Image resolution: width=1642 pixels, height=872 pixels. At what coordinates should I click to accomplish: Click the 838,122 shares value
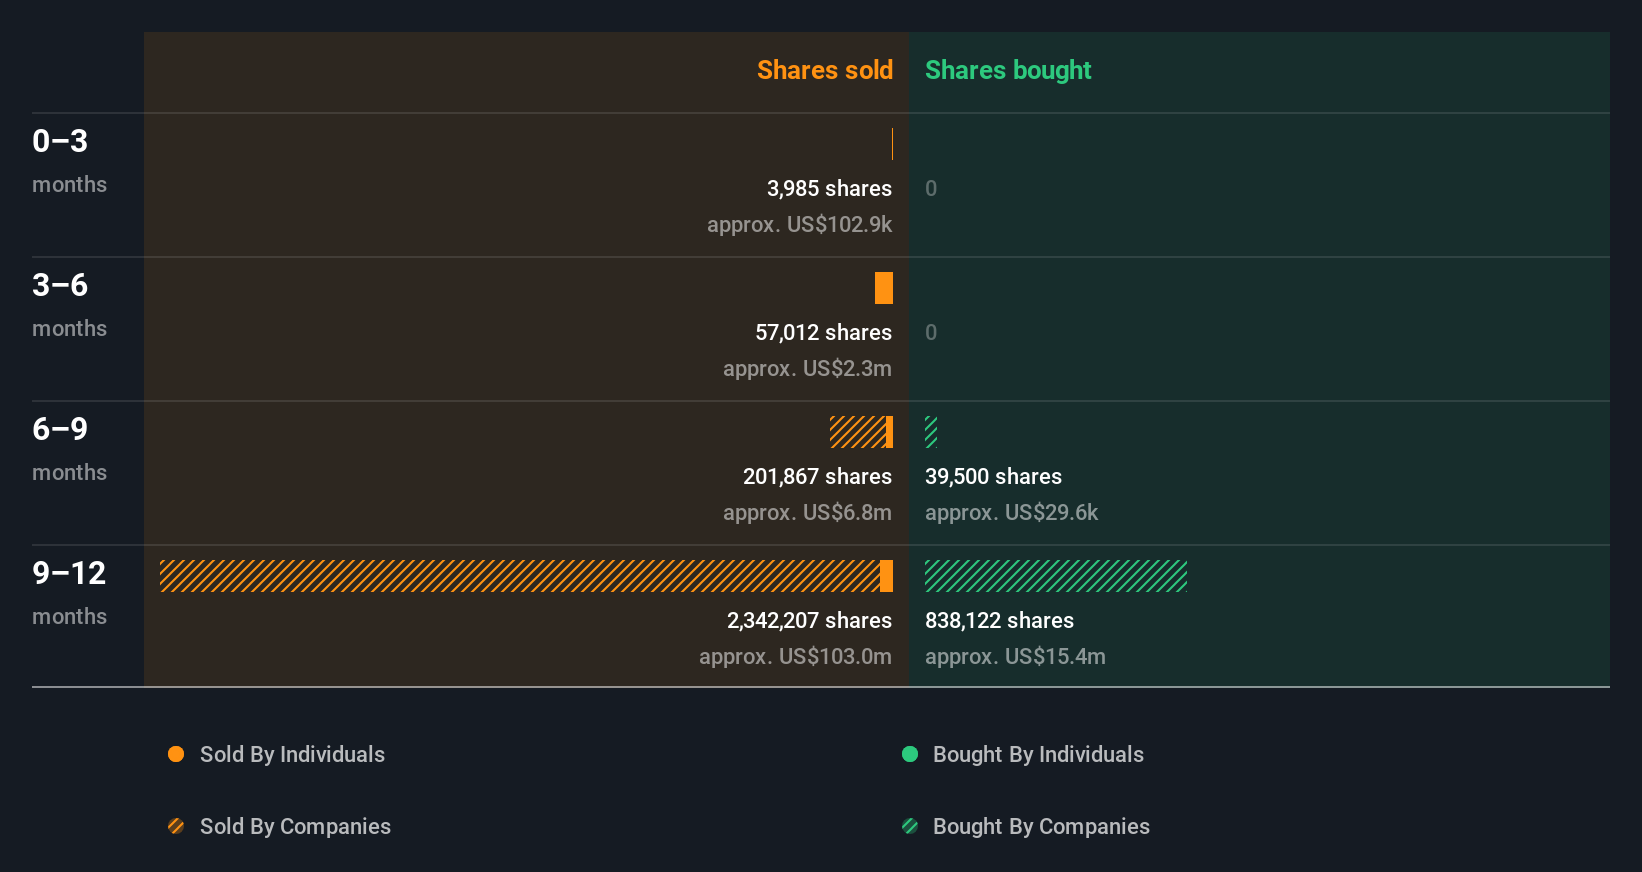(x=999, y=620)
